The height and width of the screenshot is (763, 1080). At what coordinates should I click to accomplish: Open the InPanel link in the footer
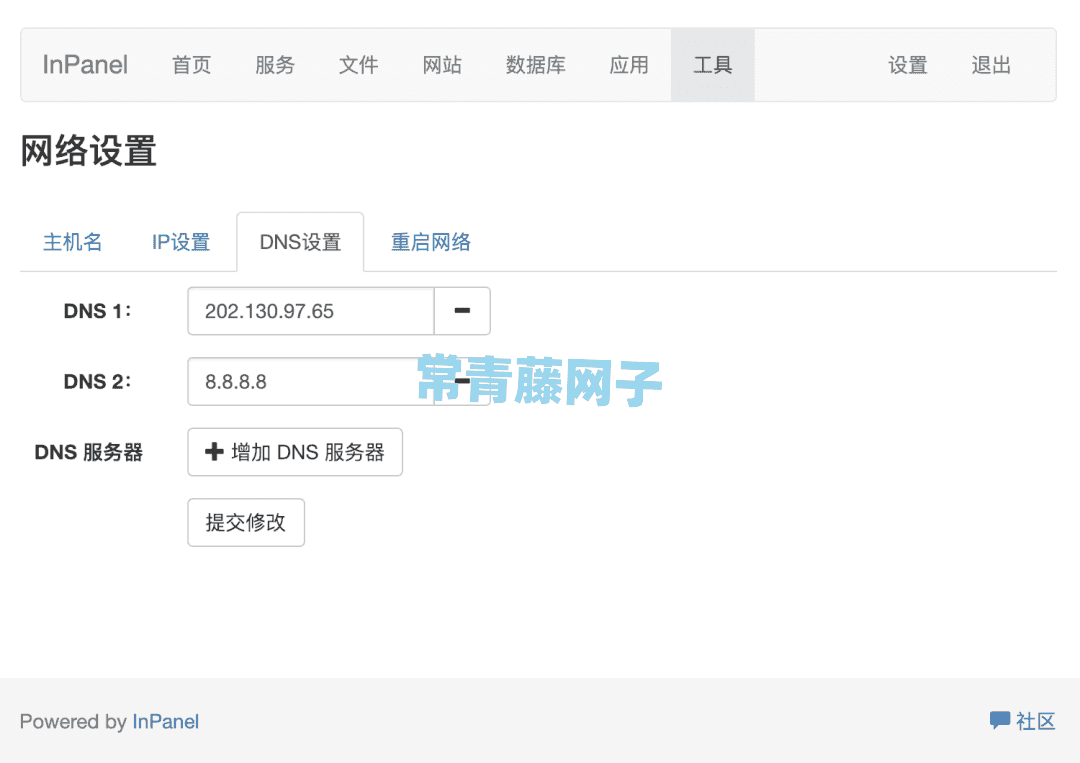click(165, 721)
